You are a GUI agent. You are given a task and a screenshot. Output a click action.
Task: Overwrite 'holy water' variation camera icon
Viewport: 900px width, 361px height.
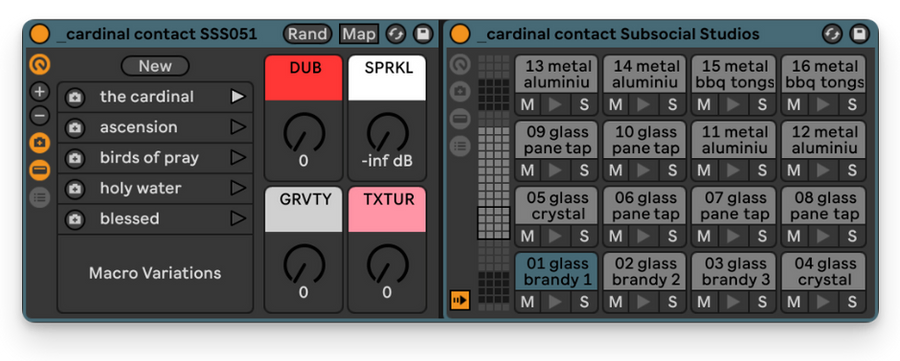pos(75,188)
